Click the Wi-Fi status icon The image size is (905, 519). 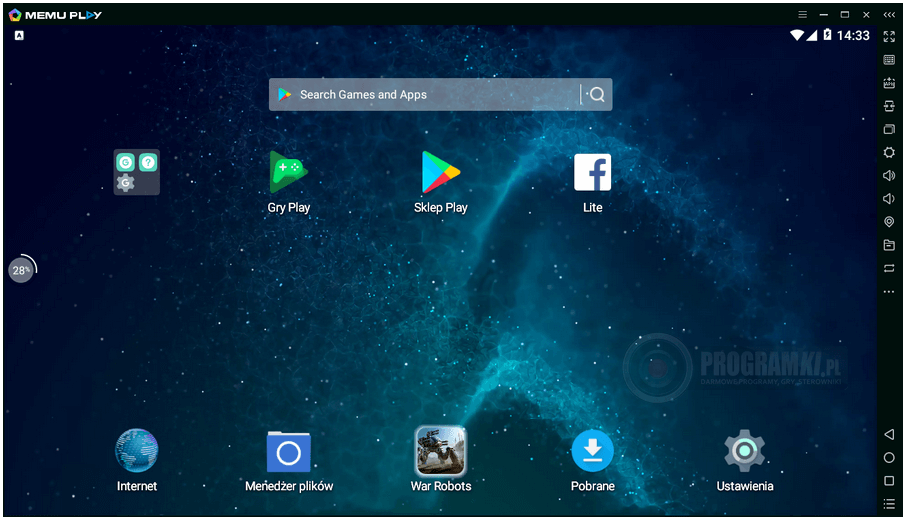(797, 36)
